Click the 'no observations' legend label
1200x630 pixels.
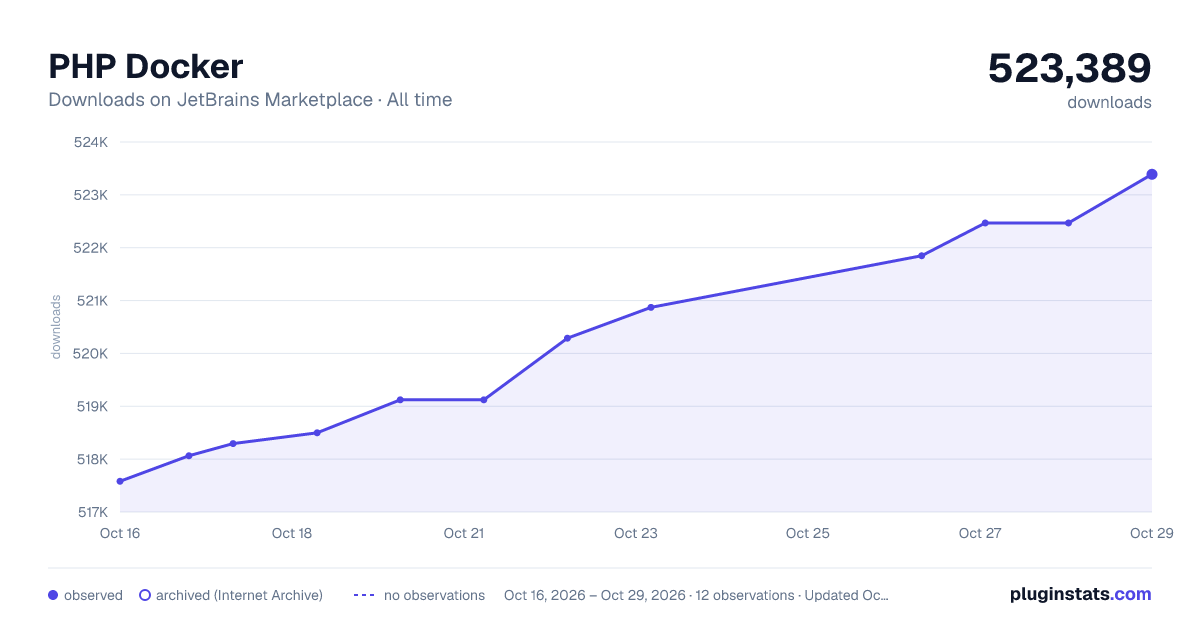click(434, 595)
